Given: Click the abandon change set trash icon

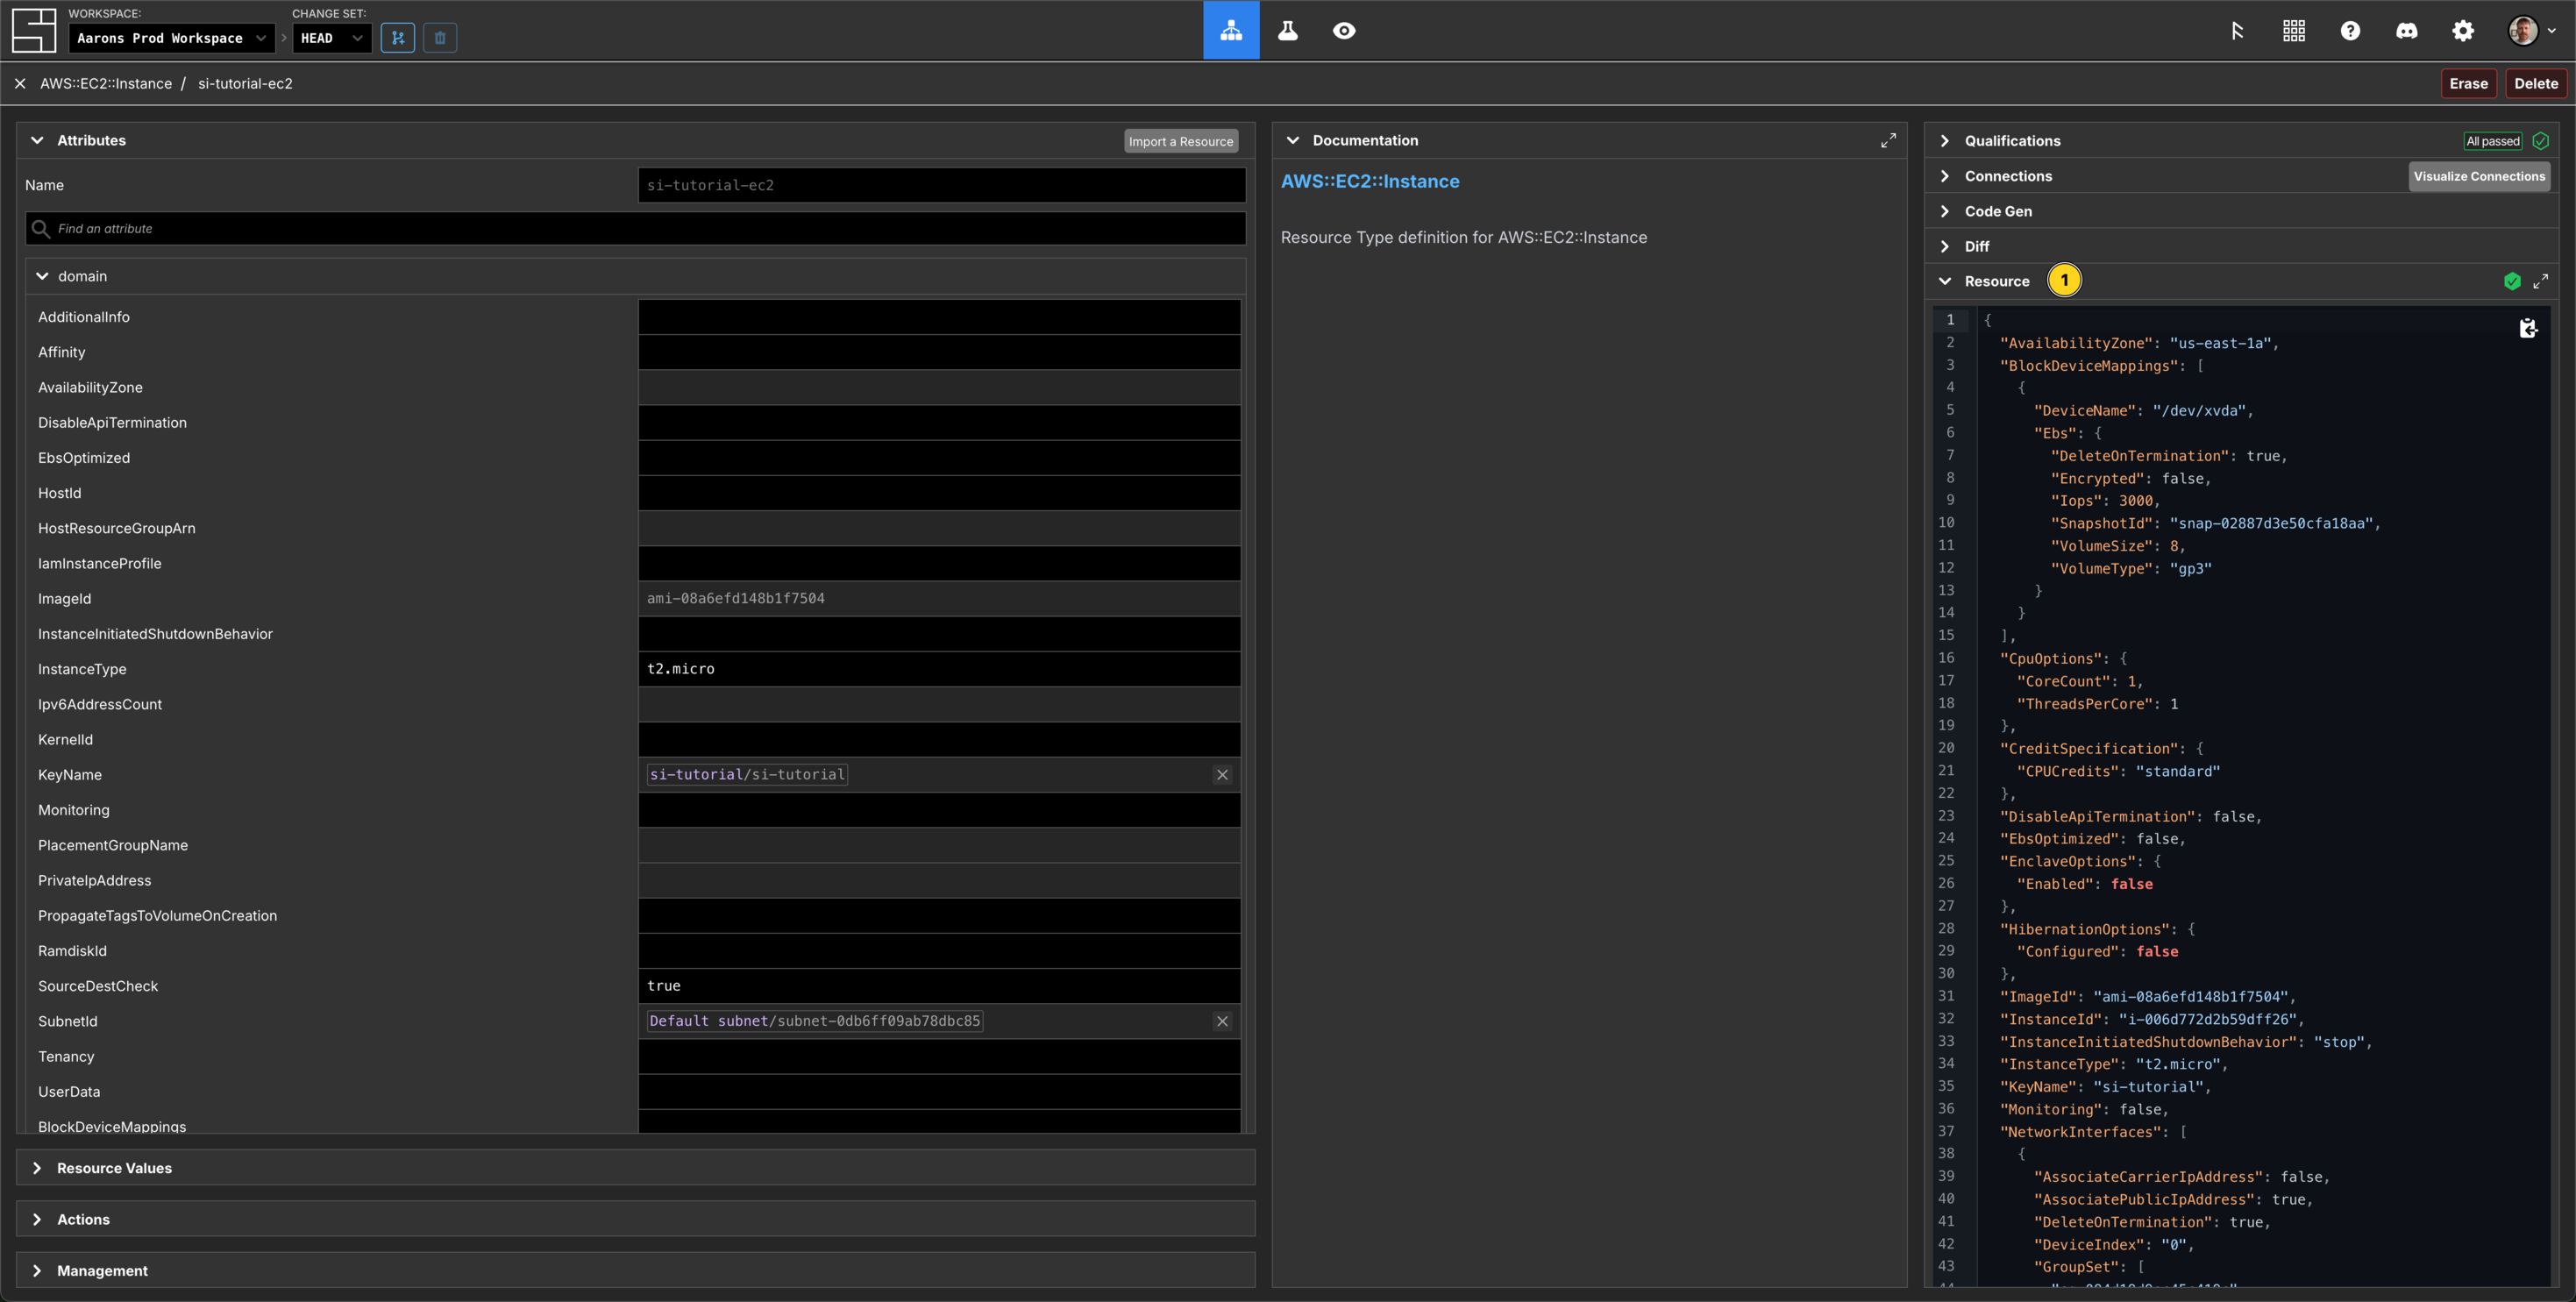Looking at the screenshot, I should (440, 38).
